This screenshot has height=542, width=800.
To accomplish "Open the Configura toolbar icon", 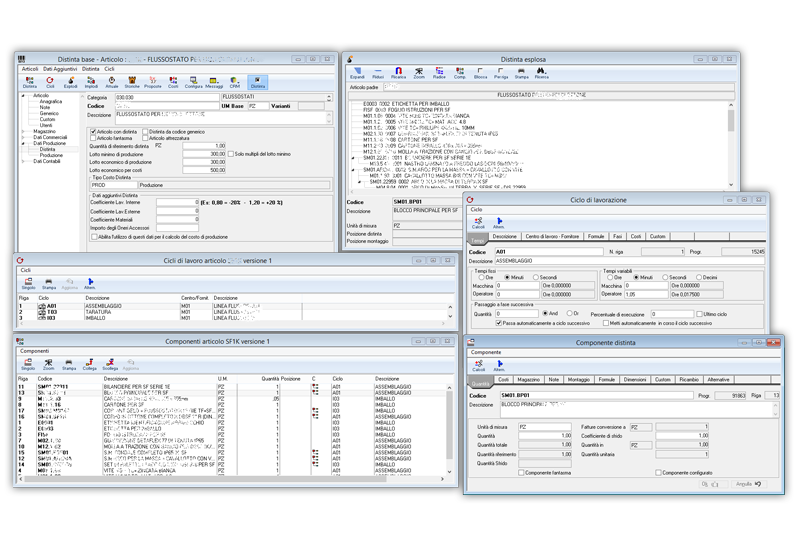I will pos(193,82).
